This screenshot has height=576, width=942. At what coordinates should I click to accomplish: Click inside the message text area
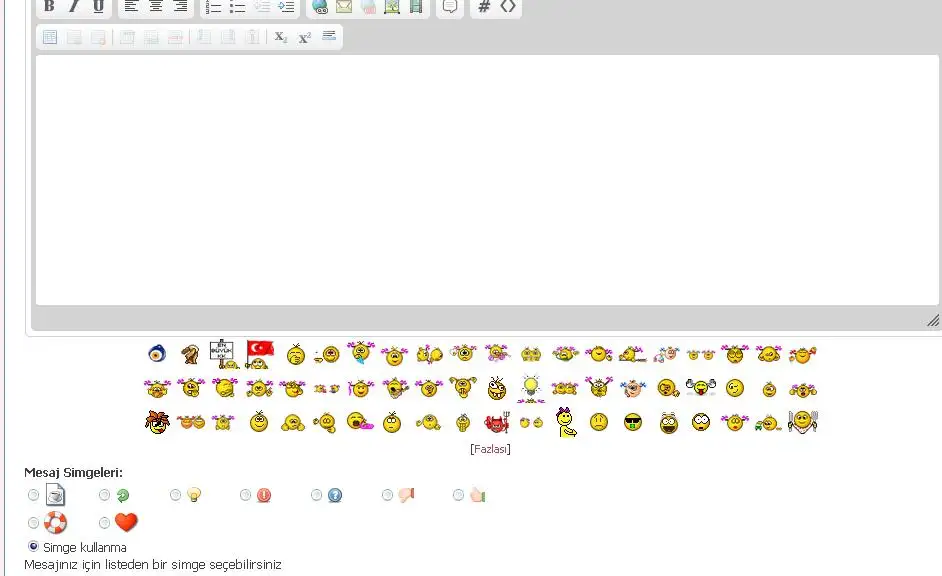click(x=488, y=180)
